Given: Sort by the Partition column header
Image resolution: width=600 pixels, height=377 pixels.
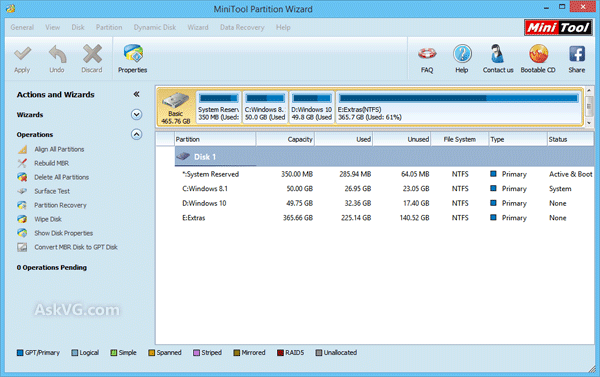Looking at the screenshot, I should pos(215,139).
